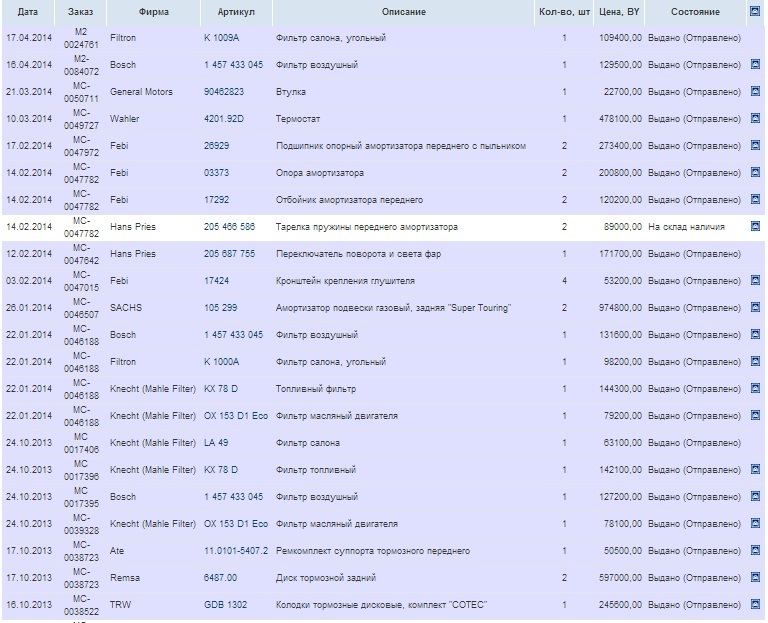Click article number 4201.92D
The height and width of the screenshot is (623, 768).
[x=224, y=119]
